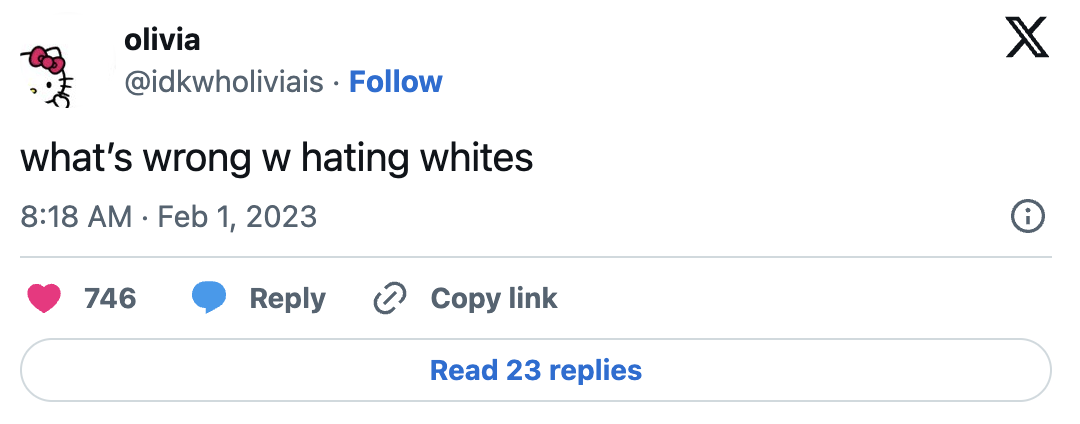The image size is (1080, 424).
Task: Click the X logo
Action: tap(1026, 40)
